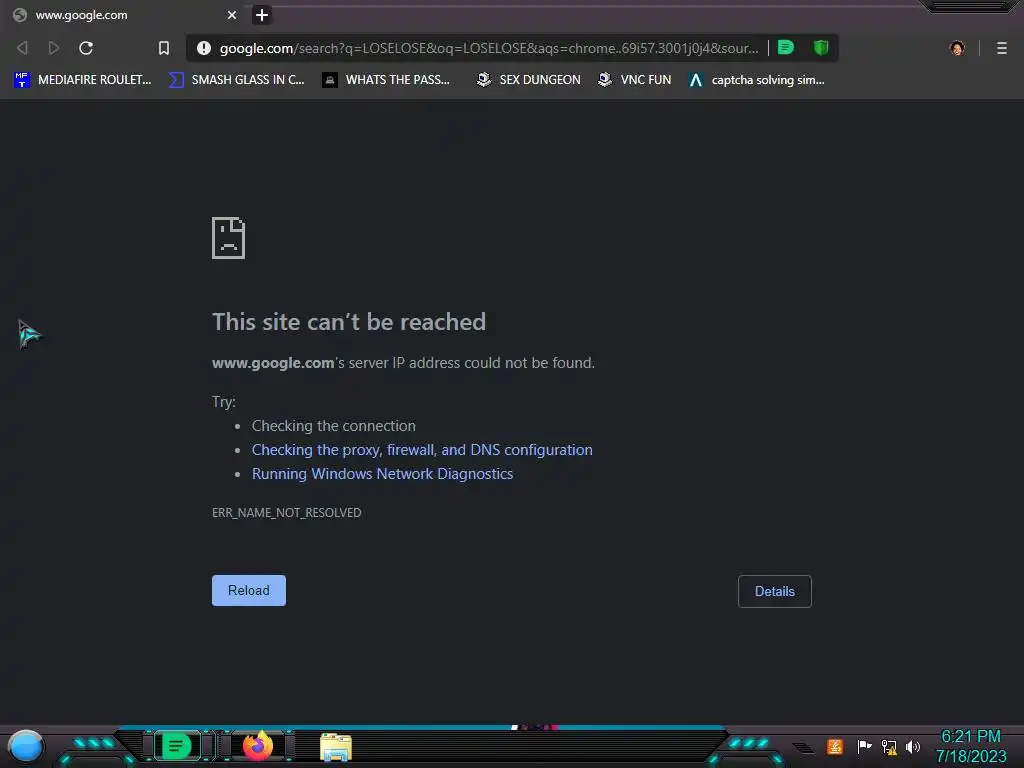1024x768 pixels.
Task: Click the address bar URL field
Action: click(x=488, y=48)
